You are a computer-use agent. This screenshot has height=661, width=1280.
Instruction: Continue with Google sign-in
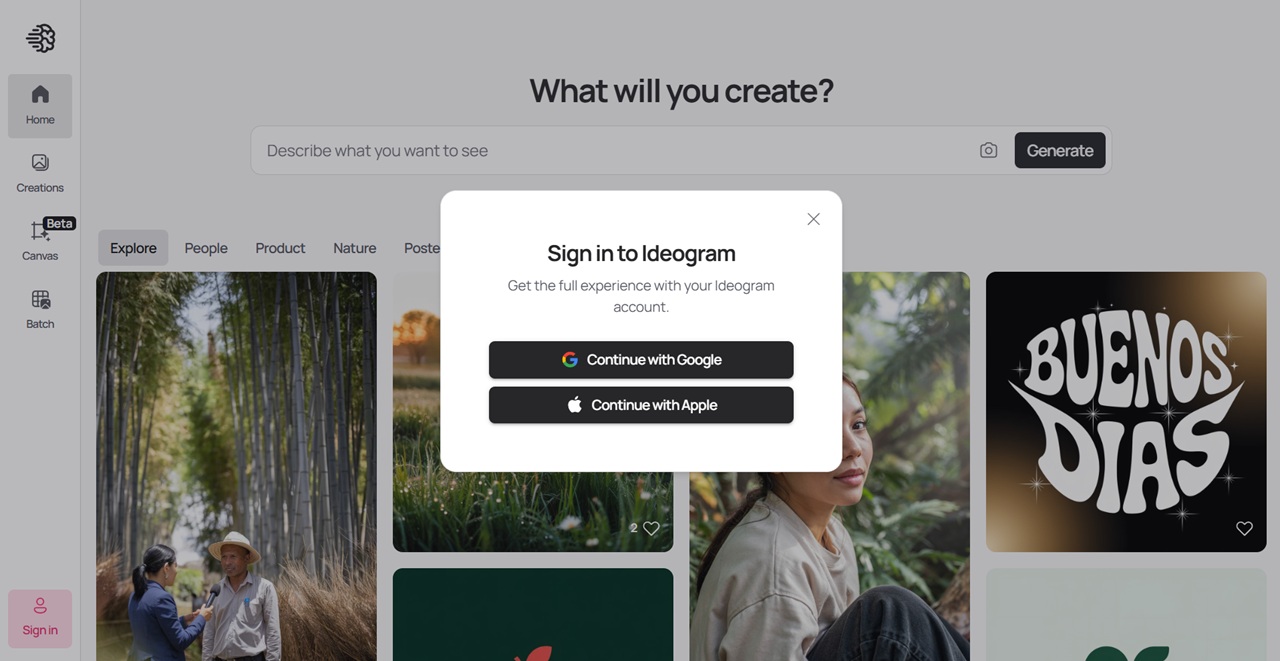point(641,360)
